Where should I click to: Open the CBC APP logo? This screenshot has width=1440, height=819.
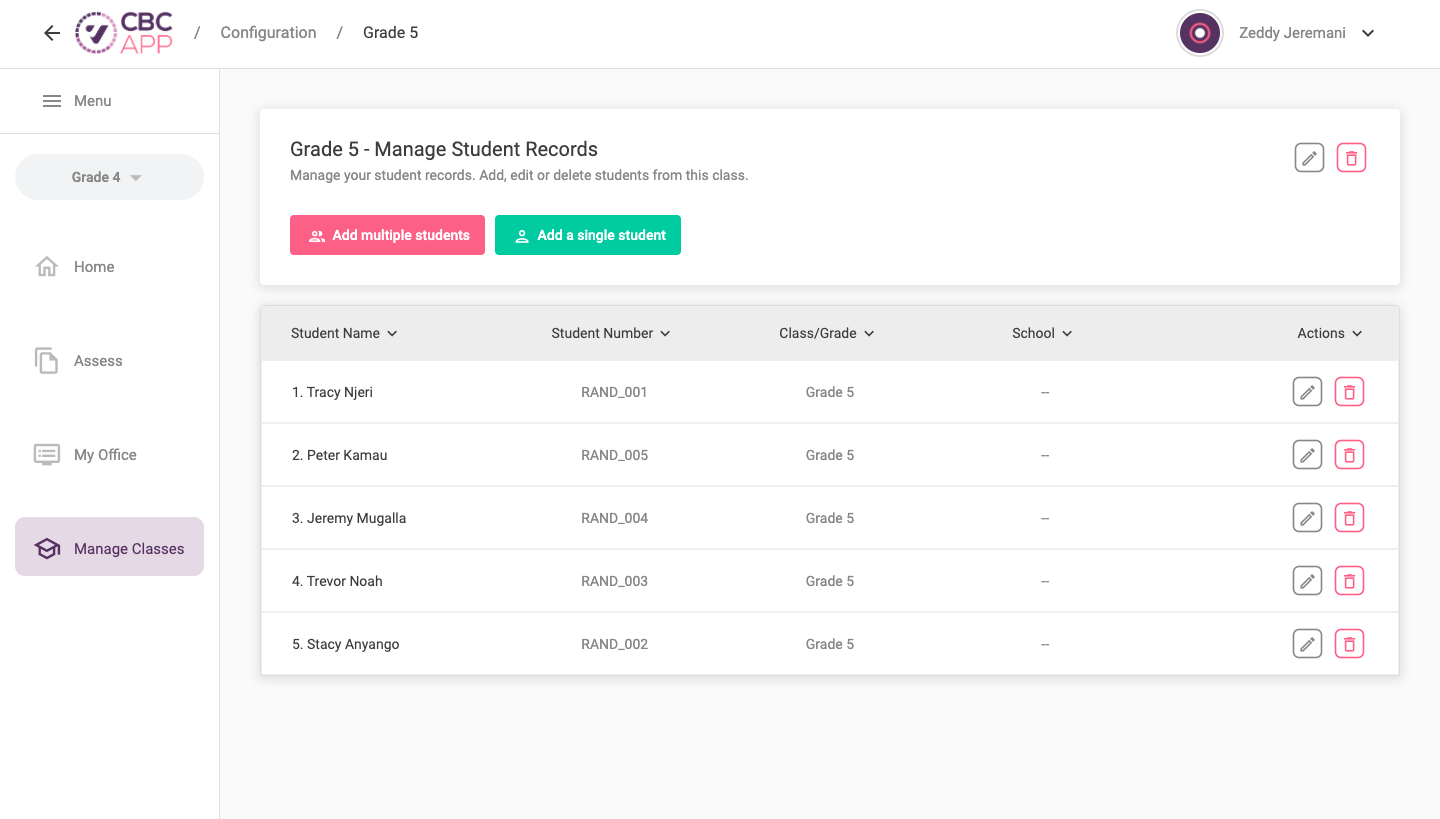124,33
